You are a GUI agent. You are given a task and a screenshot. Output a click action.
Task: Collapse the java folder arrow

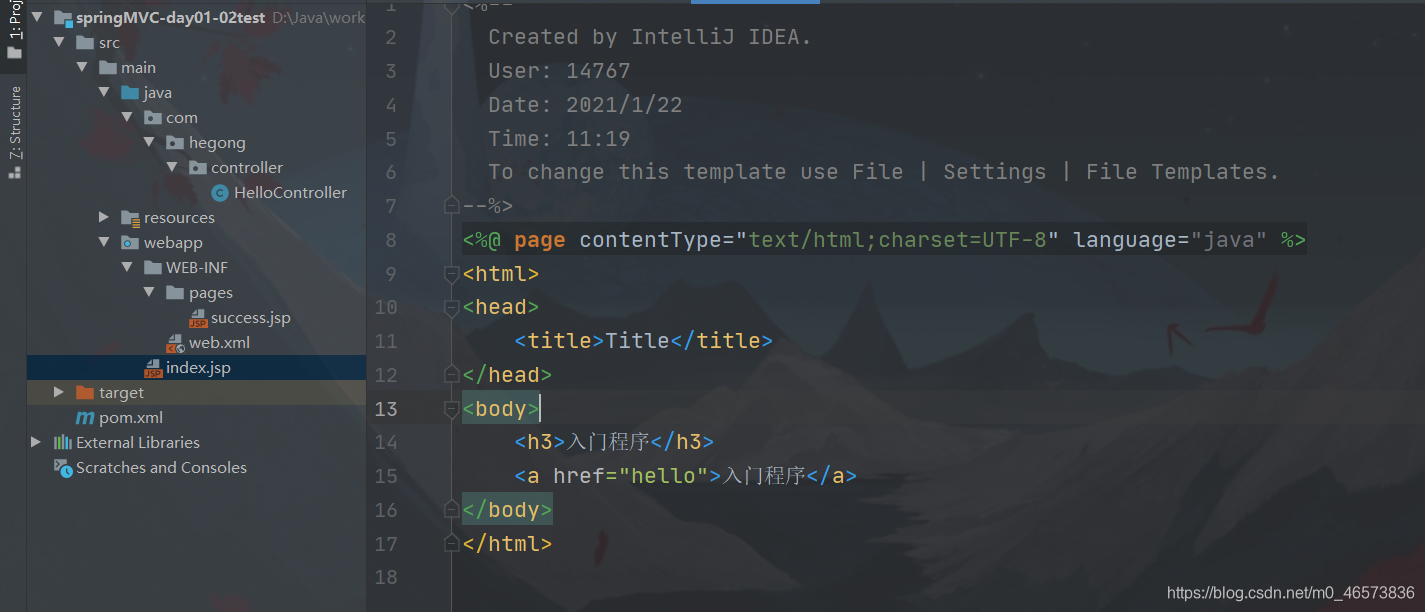point(104,93)
